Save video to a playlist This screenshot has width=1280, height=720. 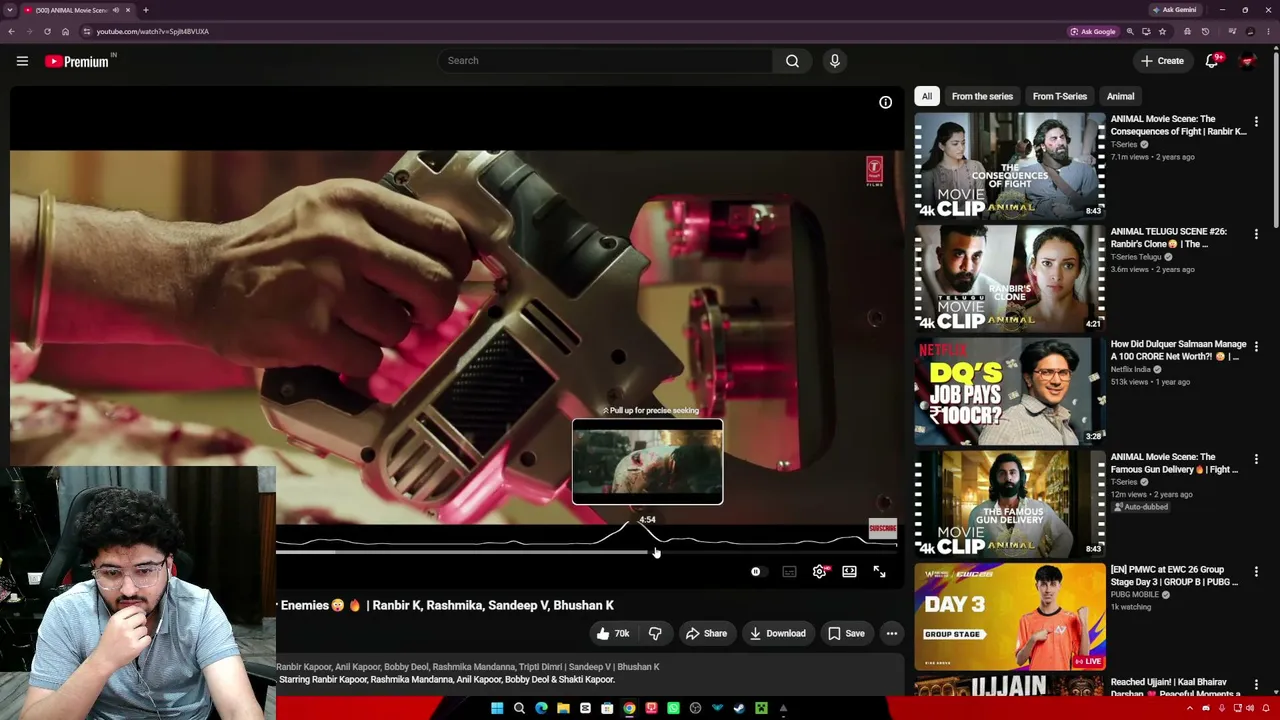[846, 633]
